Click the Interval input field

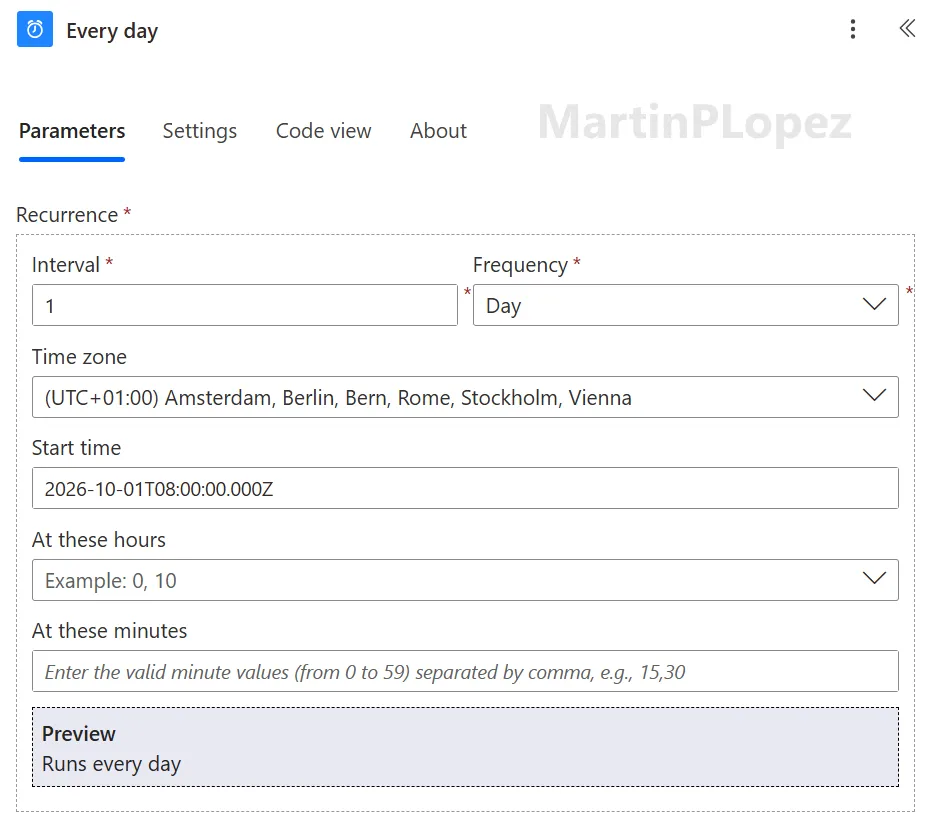(x=245, y=305)
